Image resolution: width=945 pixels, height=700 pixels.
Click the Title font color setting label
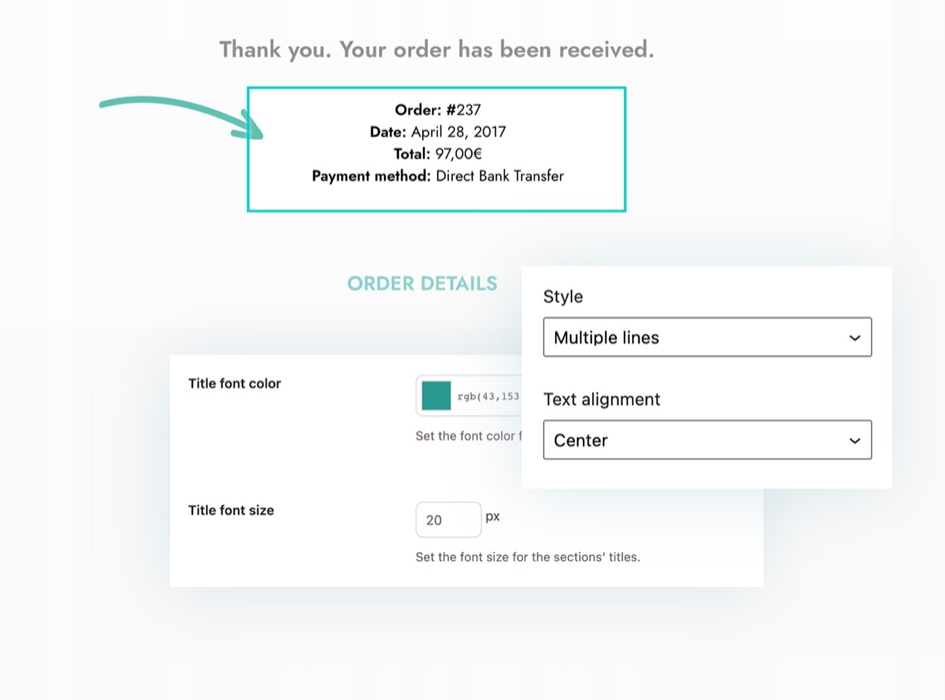(x=234, y=384)
